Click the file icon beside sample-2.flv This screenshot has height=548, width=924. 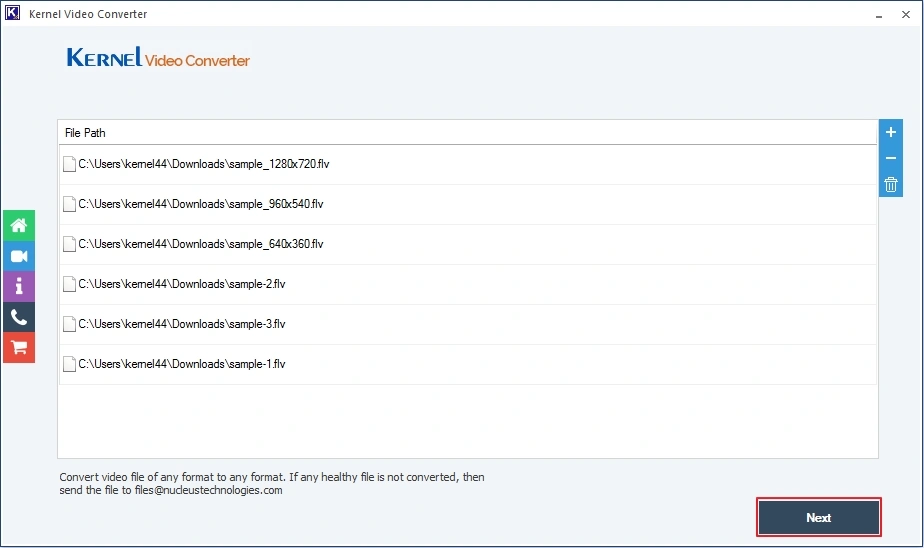click(x=70, y=285)
